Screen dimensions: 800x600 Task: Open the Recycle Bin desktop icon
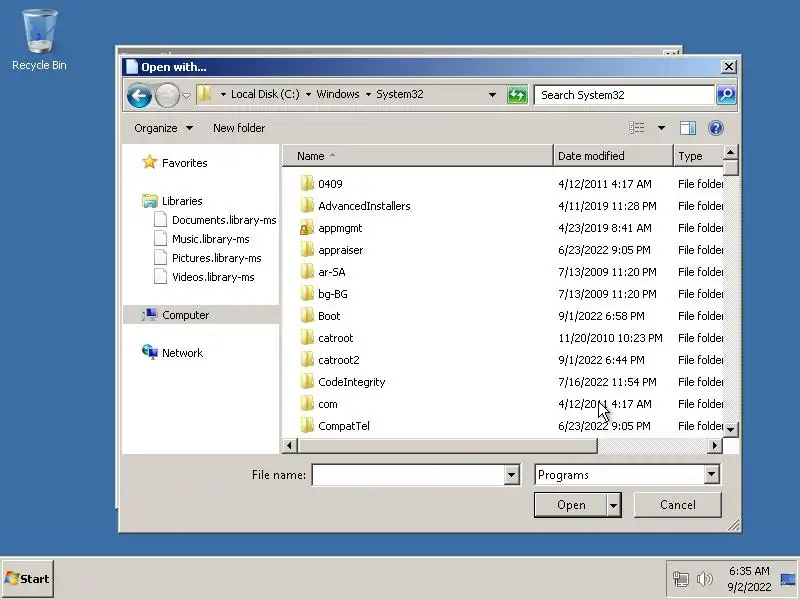pos(39,40)
